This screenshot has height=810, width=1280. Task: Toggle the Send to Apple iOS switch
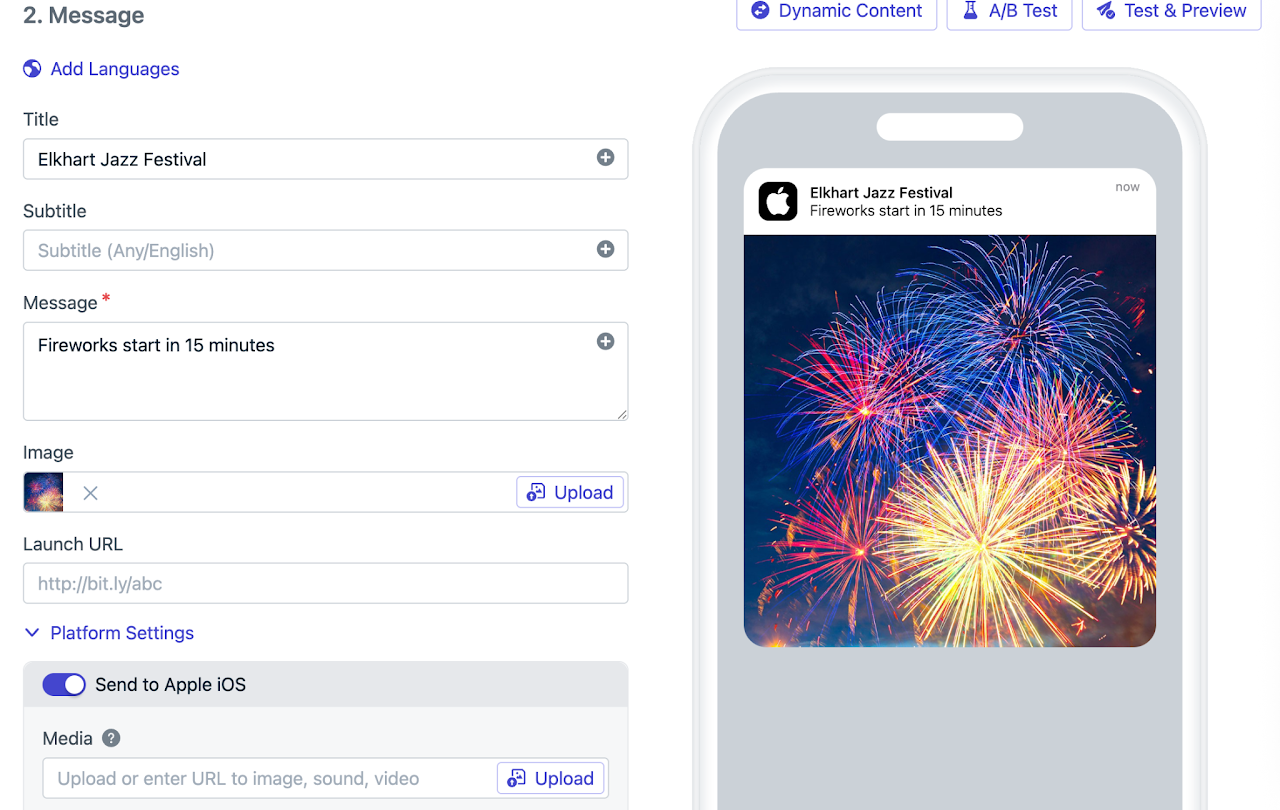coord(64,685)
